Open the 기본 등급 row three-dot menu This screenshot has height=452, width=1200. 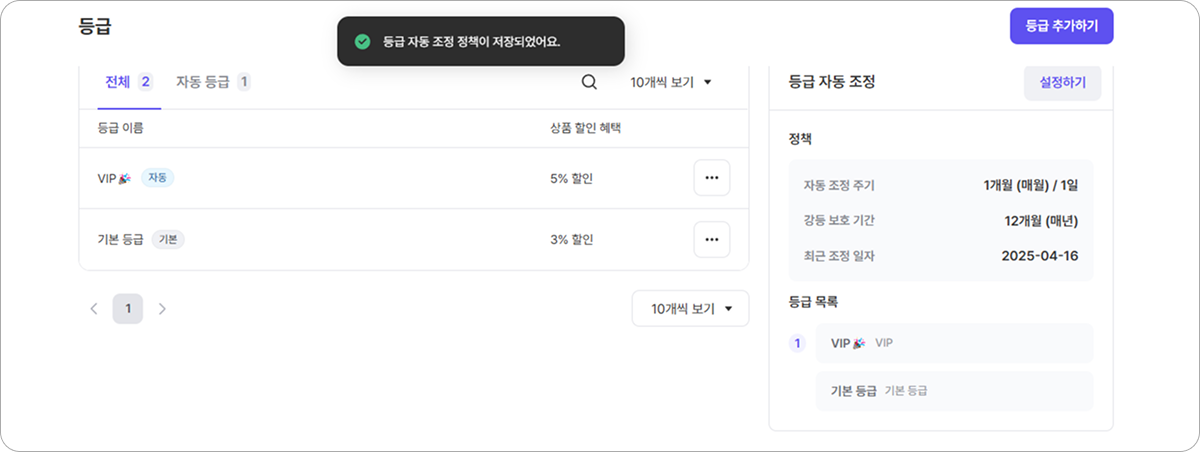(712, 239)
